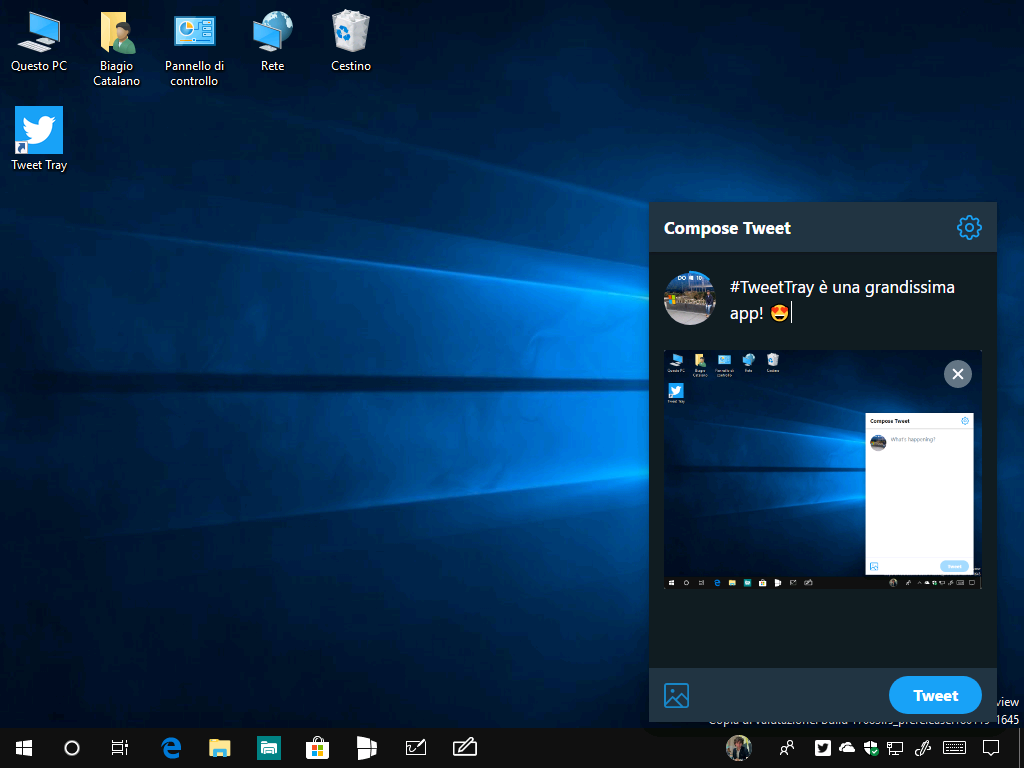The height and width of the screenshot is (768, 1024).
Task: Click the profile avatar in Compose Tweet
Action: coord(690,298)
